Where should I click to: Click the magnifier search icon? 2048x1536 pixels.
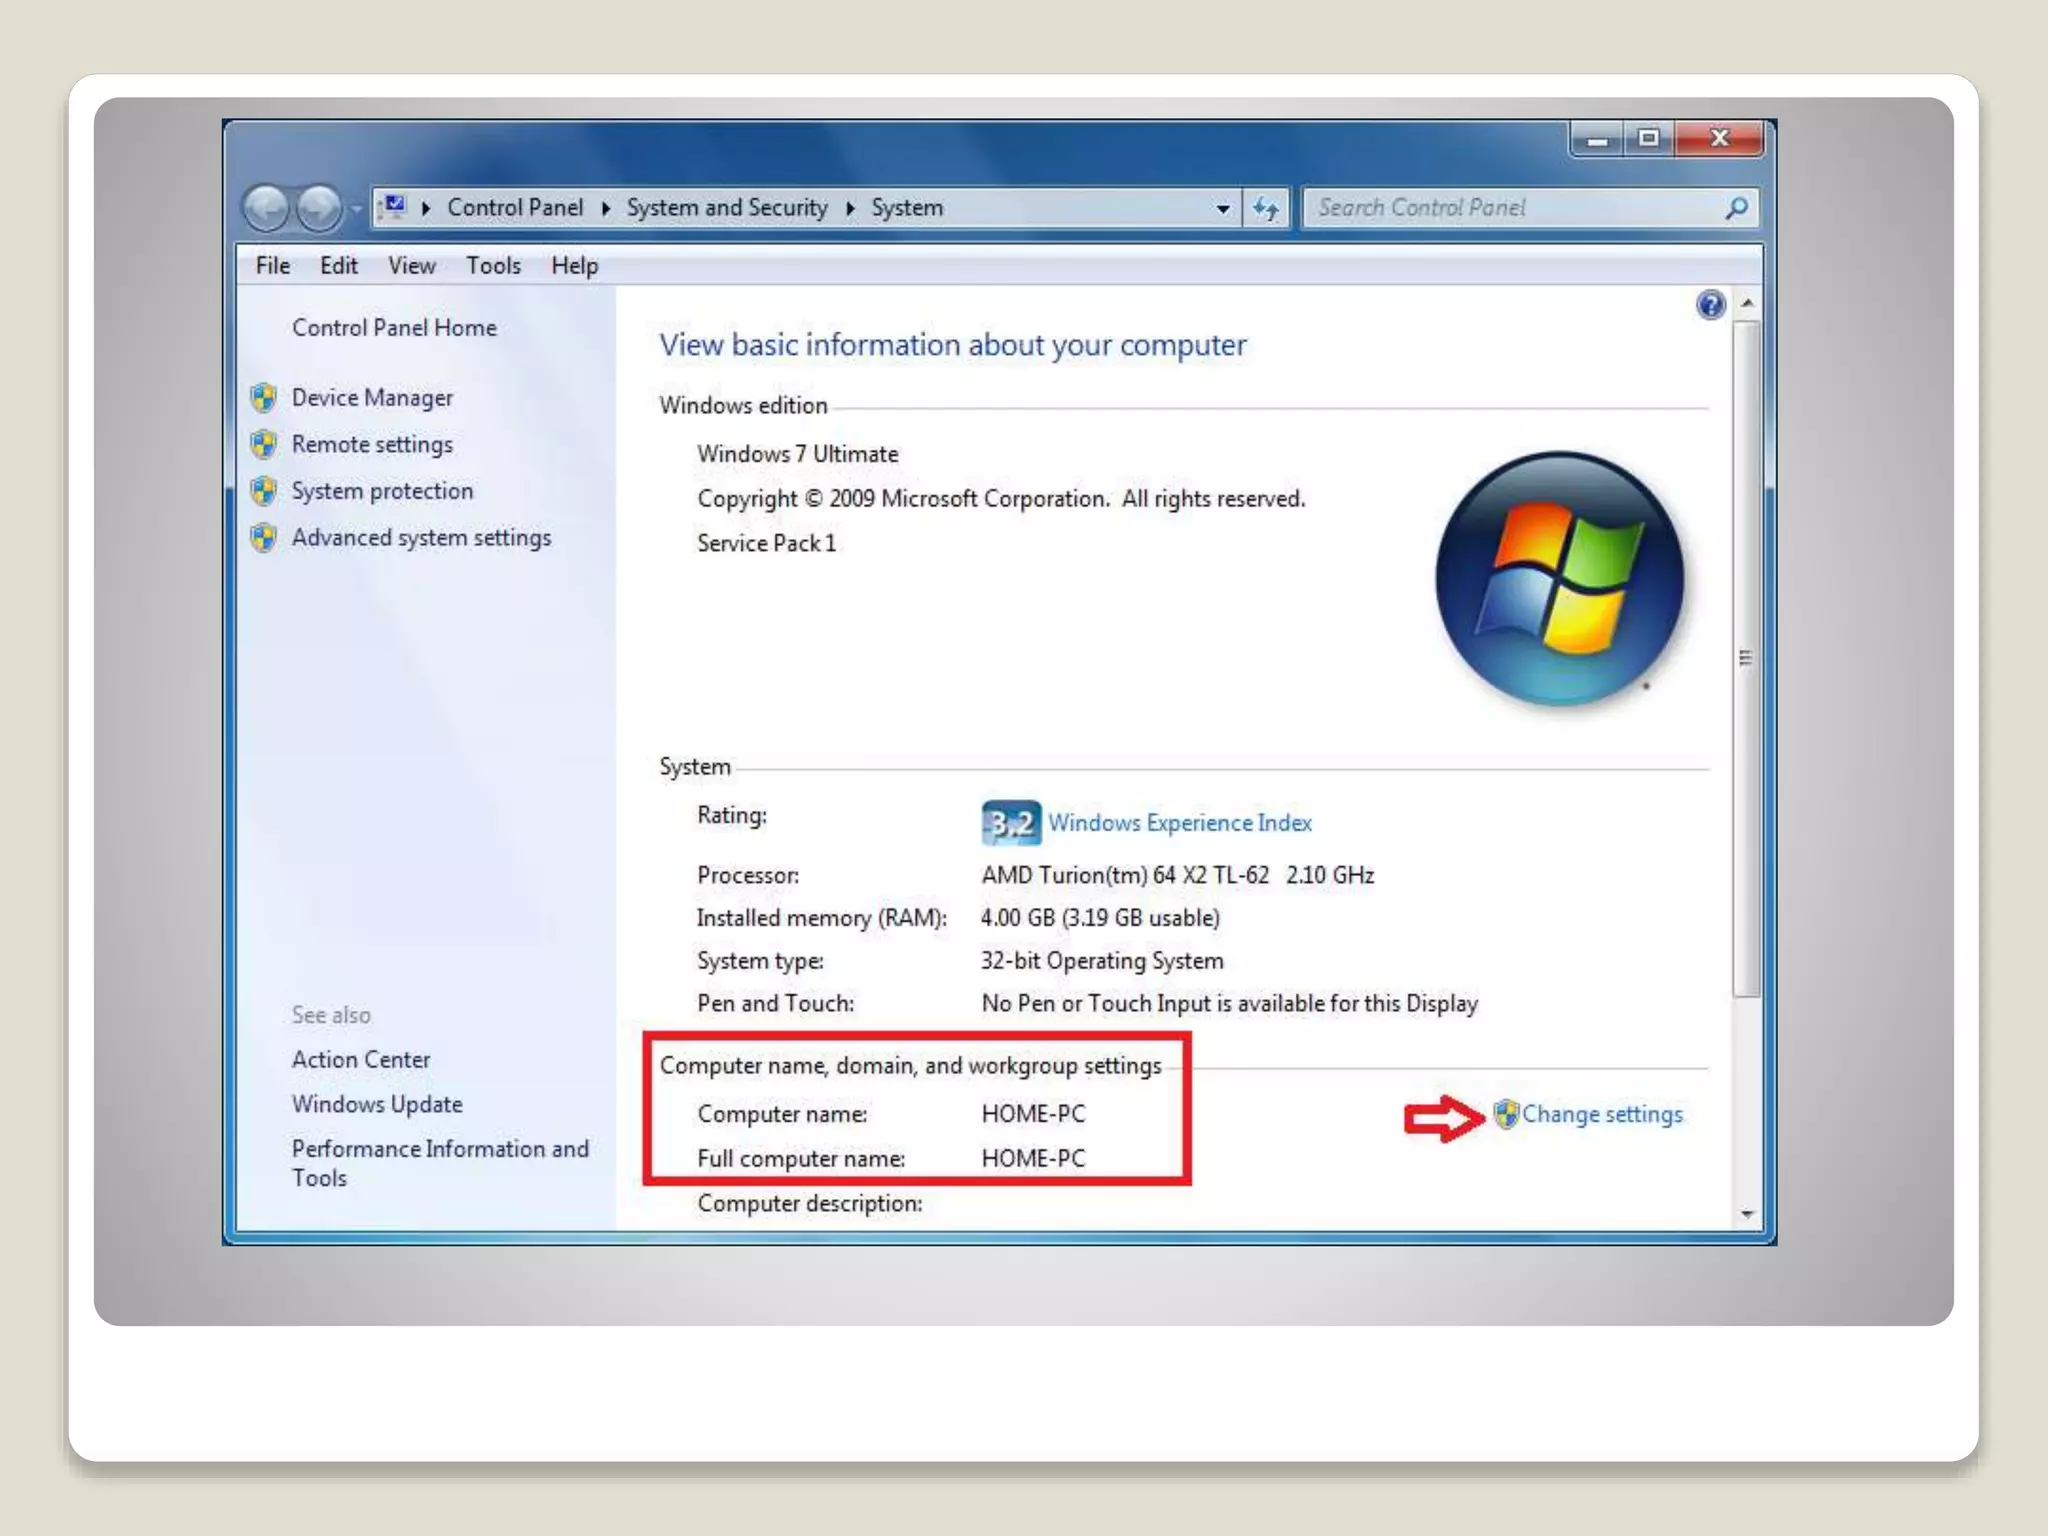(1737, 208)
